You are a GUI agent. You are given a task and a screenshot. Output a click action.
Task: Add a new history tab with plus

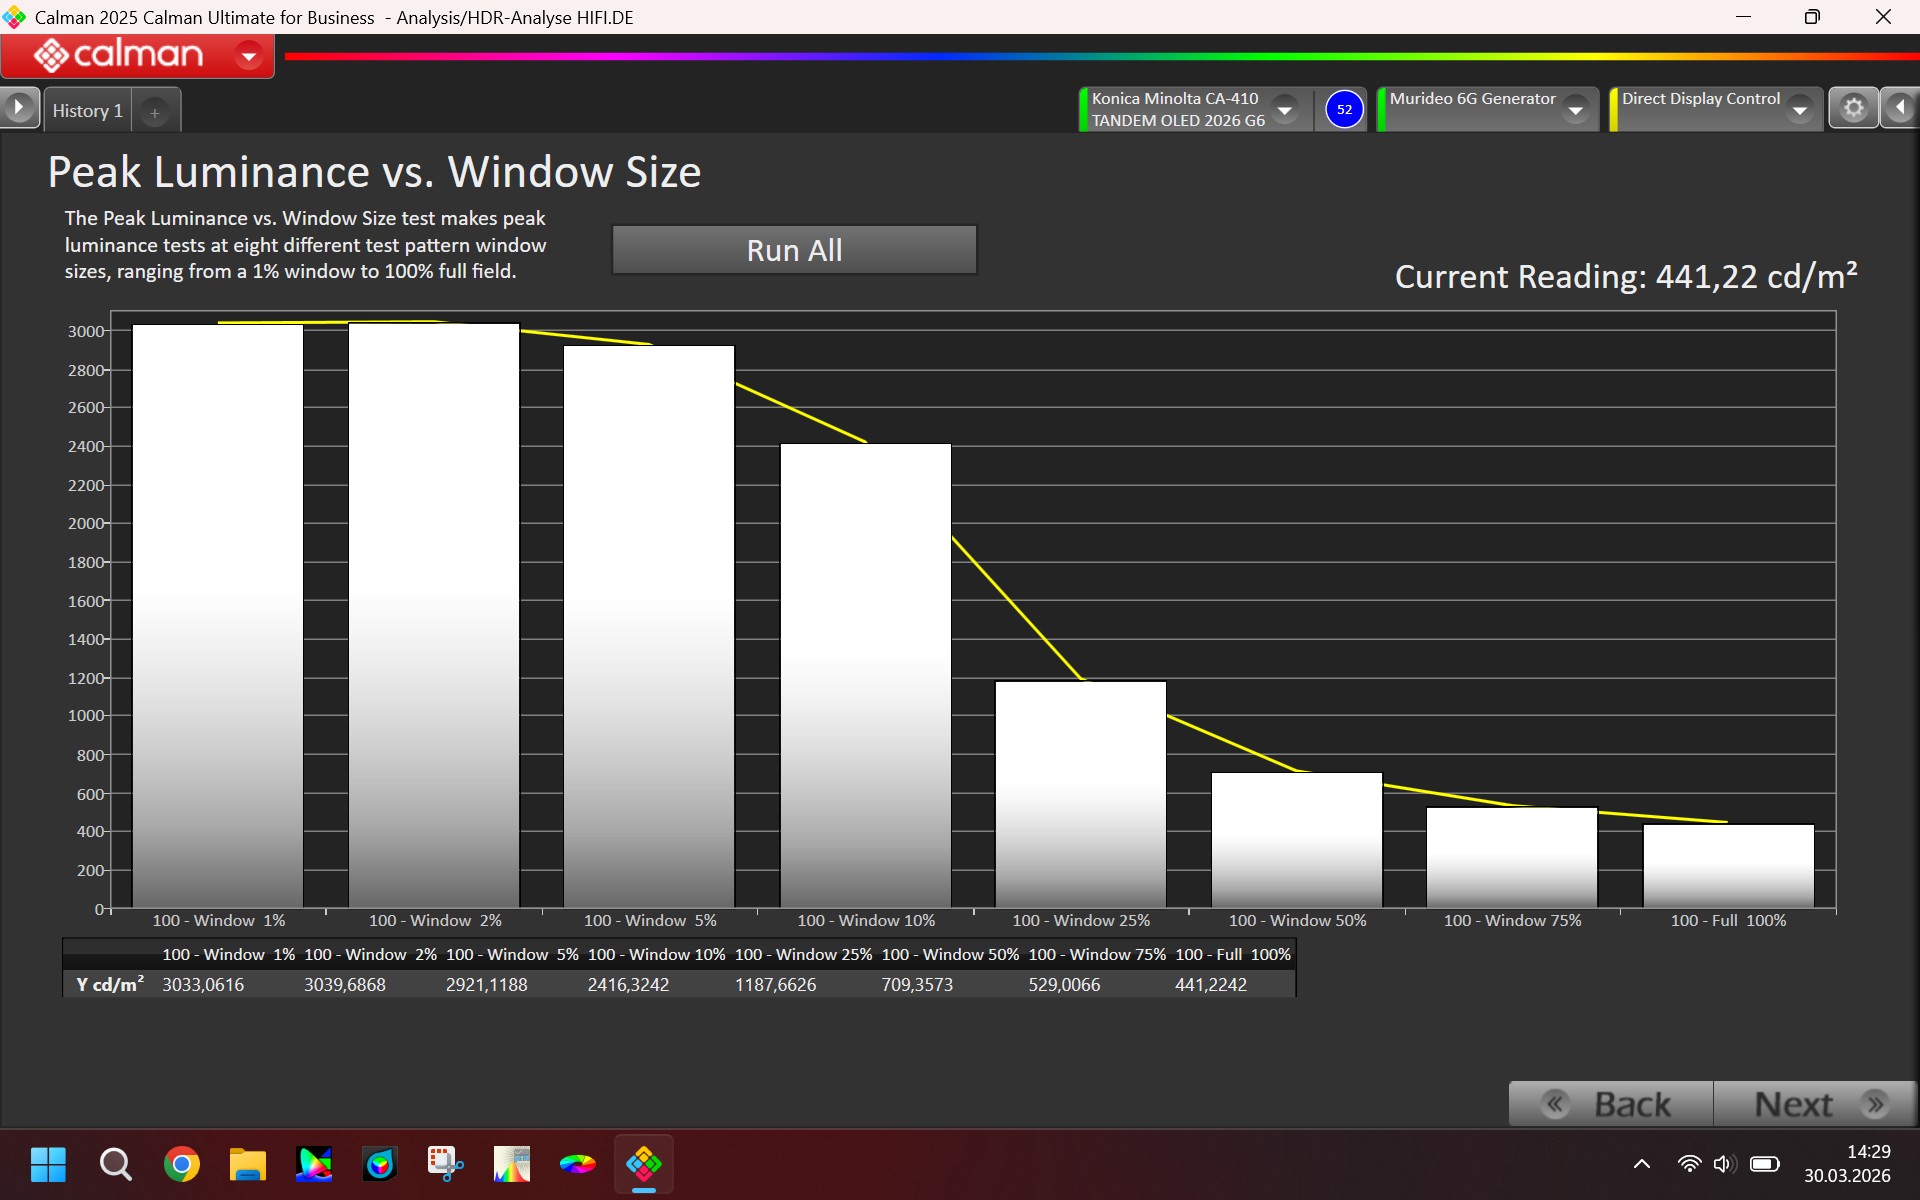155,113
